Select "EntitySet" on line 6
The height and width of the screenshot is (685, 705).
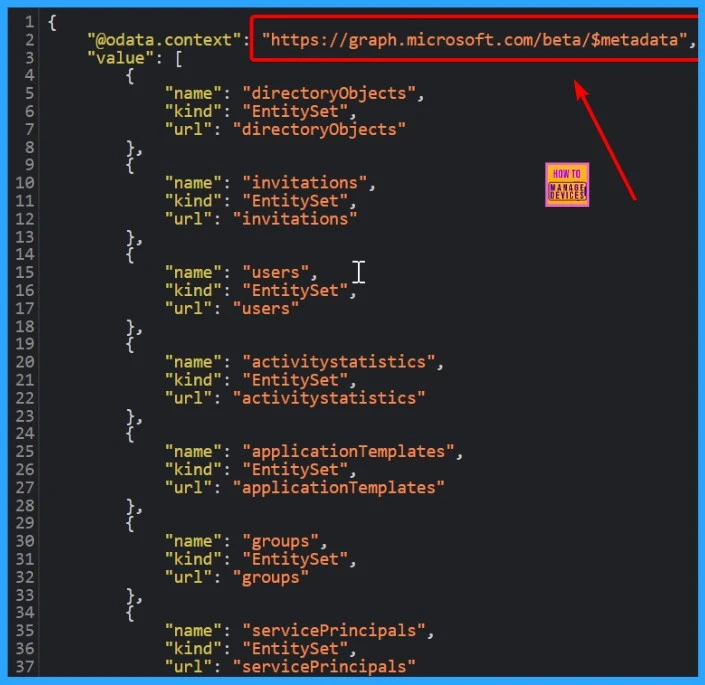click(x=295, y=111)
